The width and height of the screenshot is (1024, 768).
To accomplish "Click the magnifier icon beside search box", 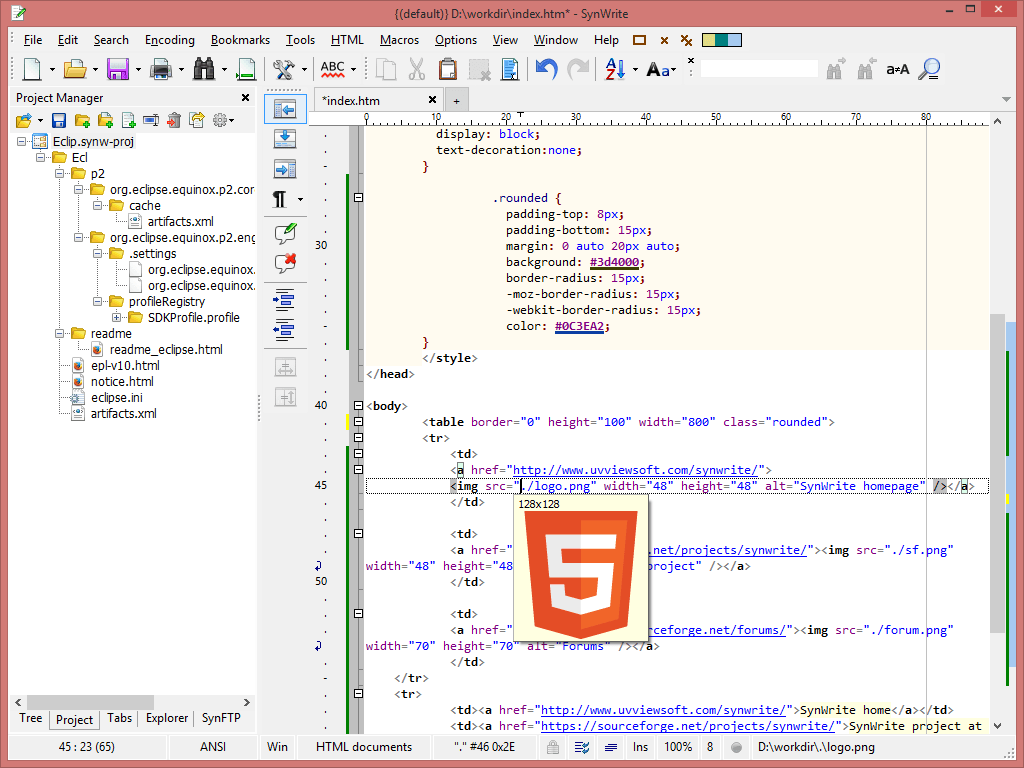I will coord(929,69).
